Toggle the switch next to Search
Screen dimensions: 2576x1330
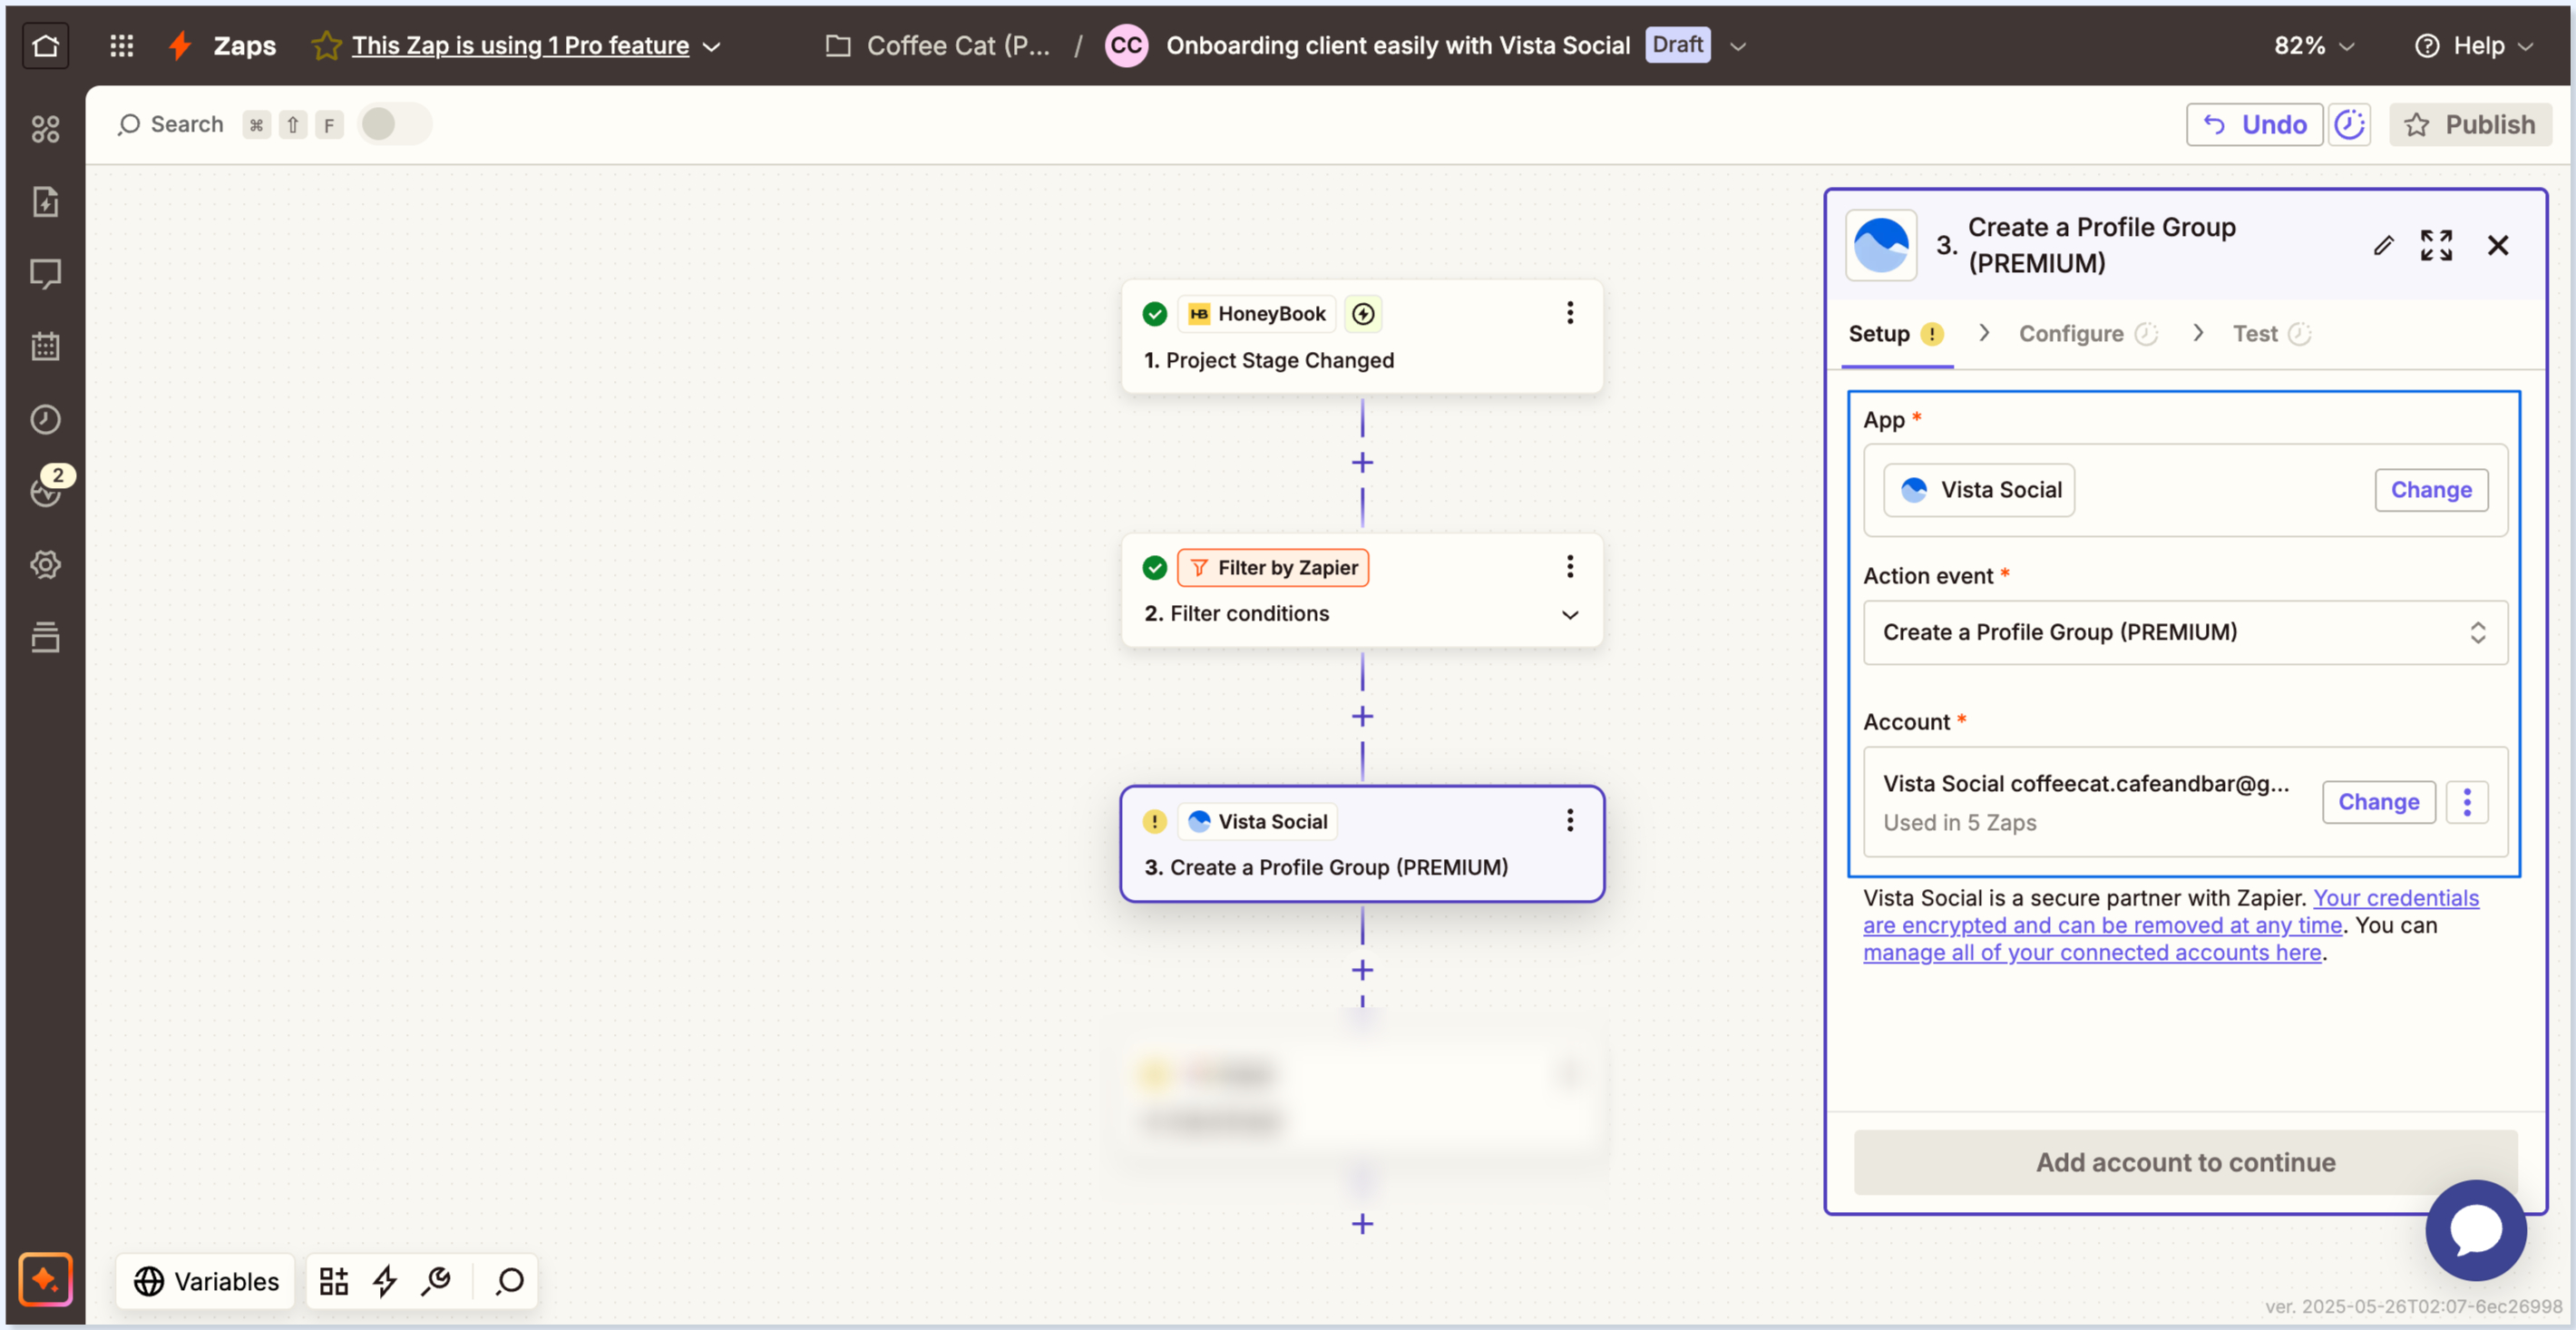(x=395, y=124)
